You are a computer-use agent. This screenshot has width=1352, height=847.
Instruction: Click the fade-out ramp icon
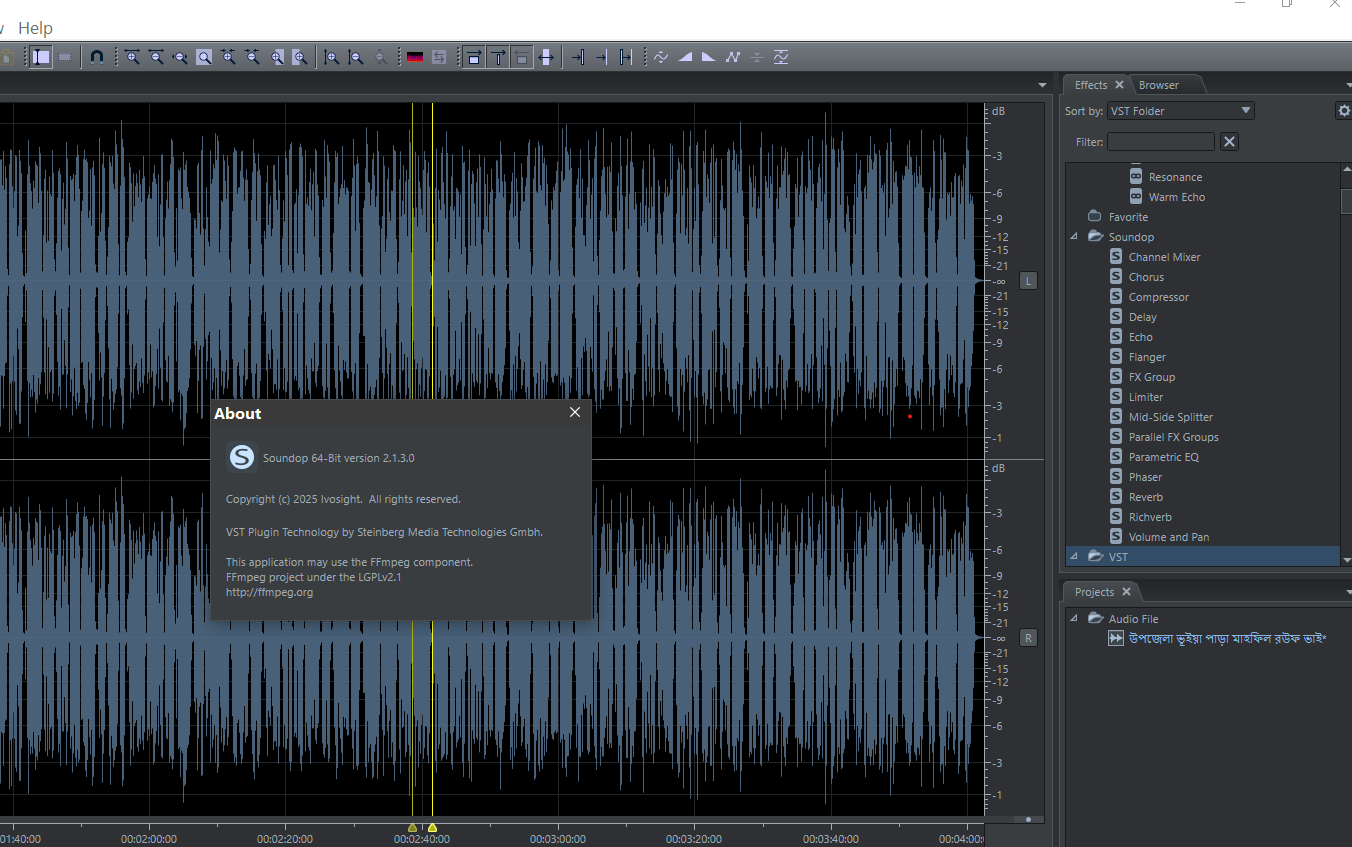pos(708,57)
